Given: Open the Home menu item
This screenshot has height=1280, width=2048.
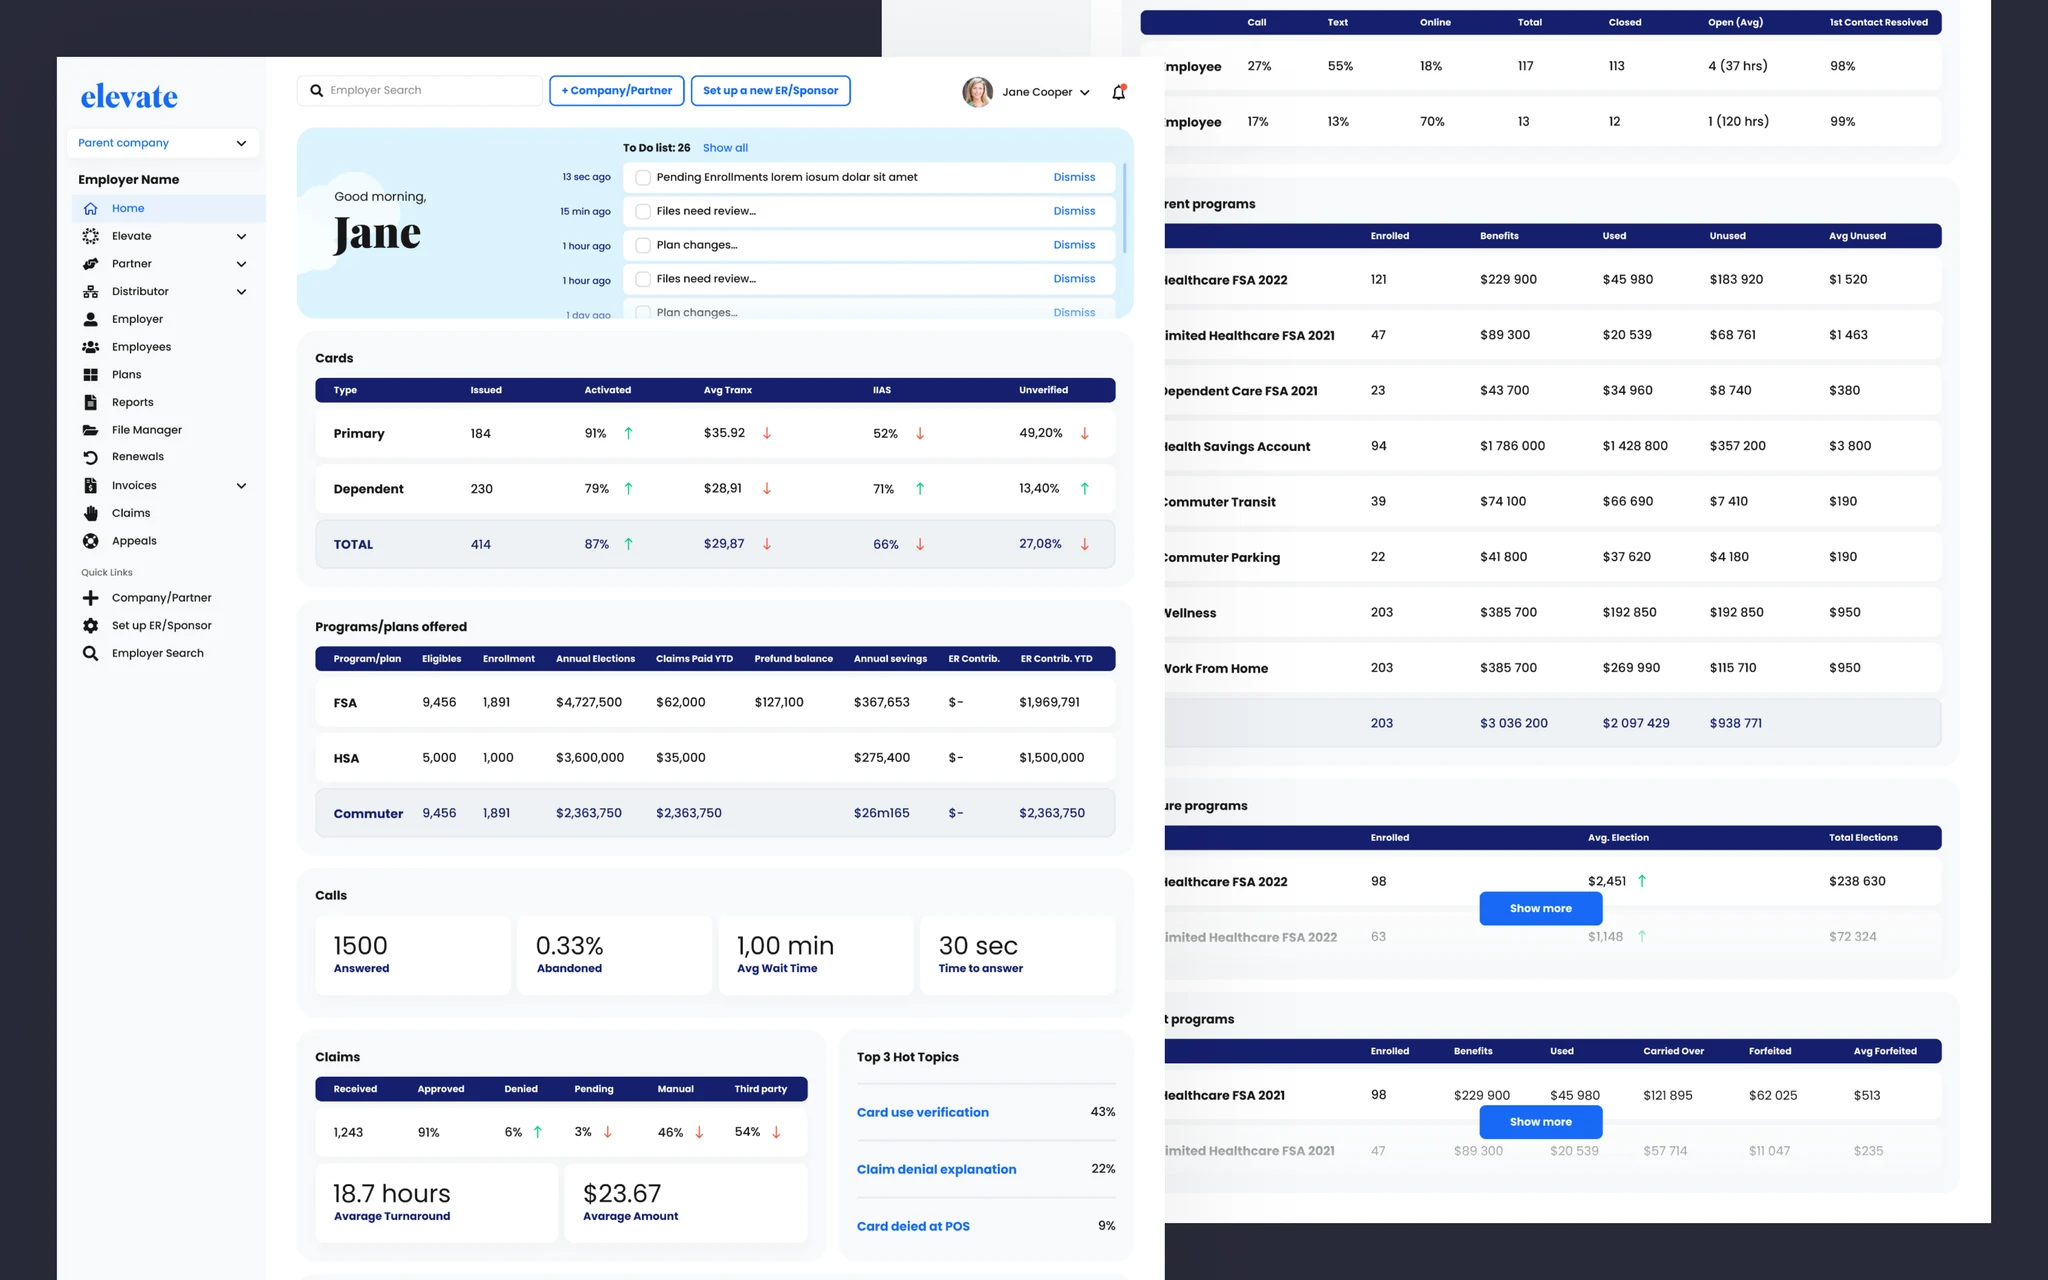Looking at the screenshot, I should (169, 208).
